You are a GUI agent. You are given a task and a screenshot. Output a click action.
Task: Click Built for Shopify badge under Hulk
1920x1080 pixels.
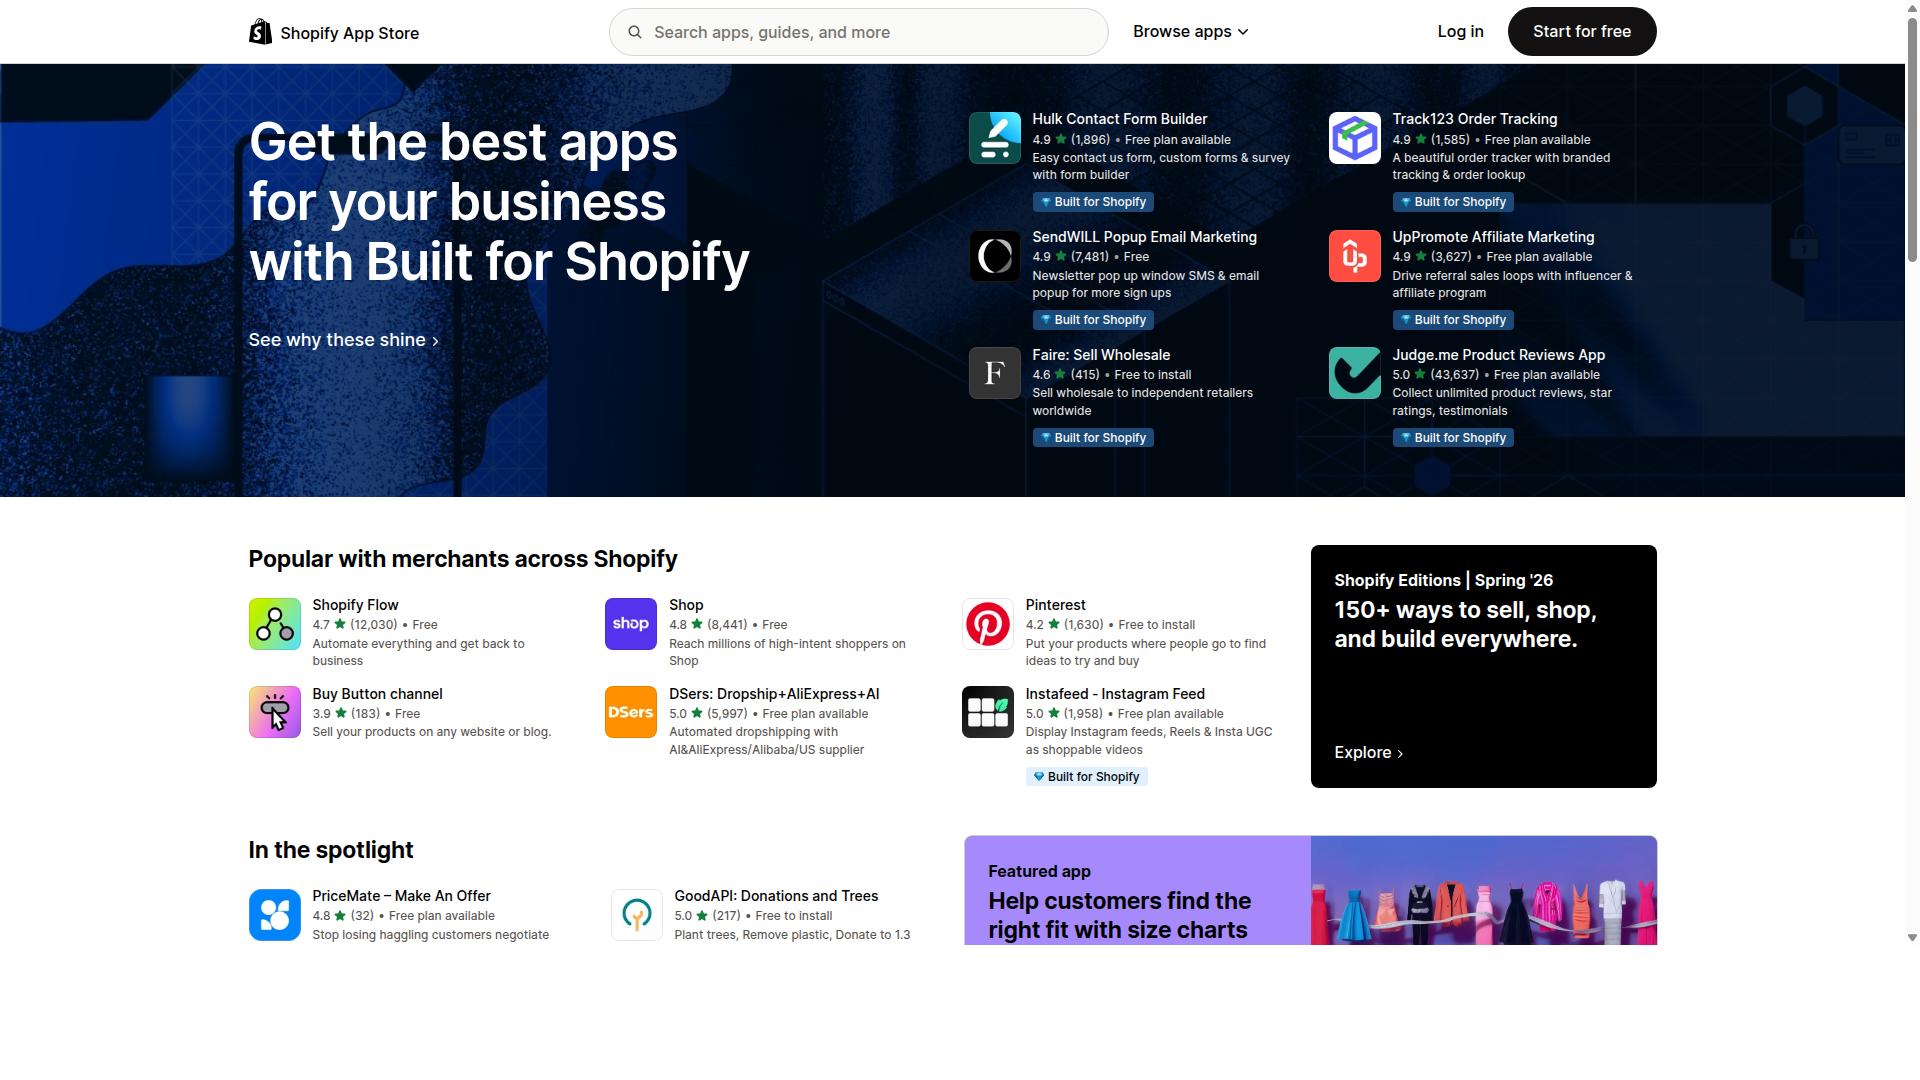(1093, 202)
